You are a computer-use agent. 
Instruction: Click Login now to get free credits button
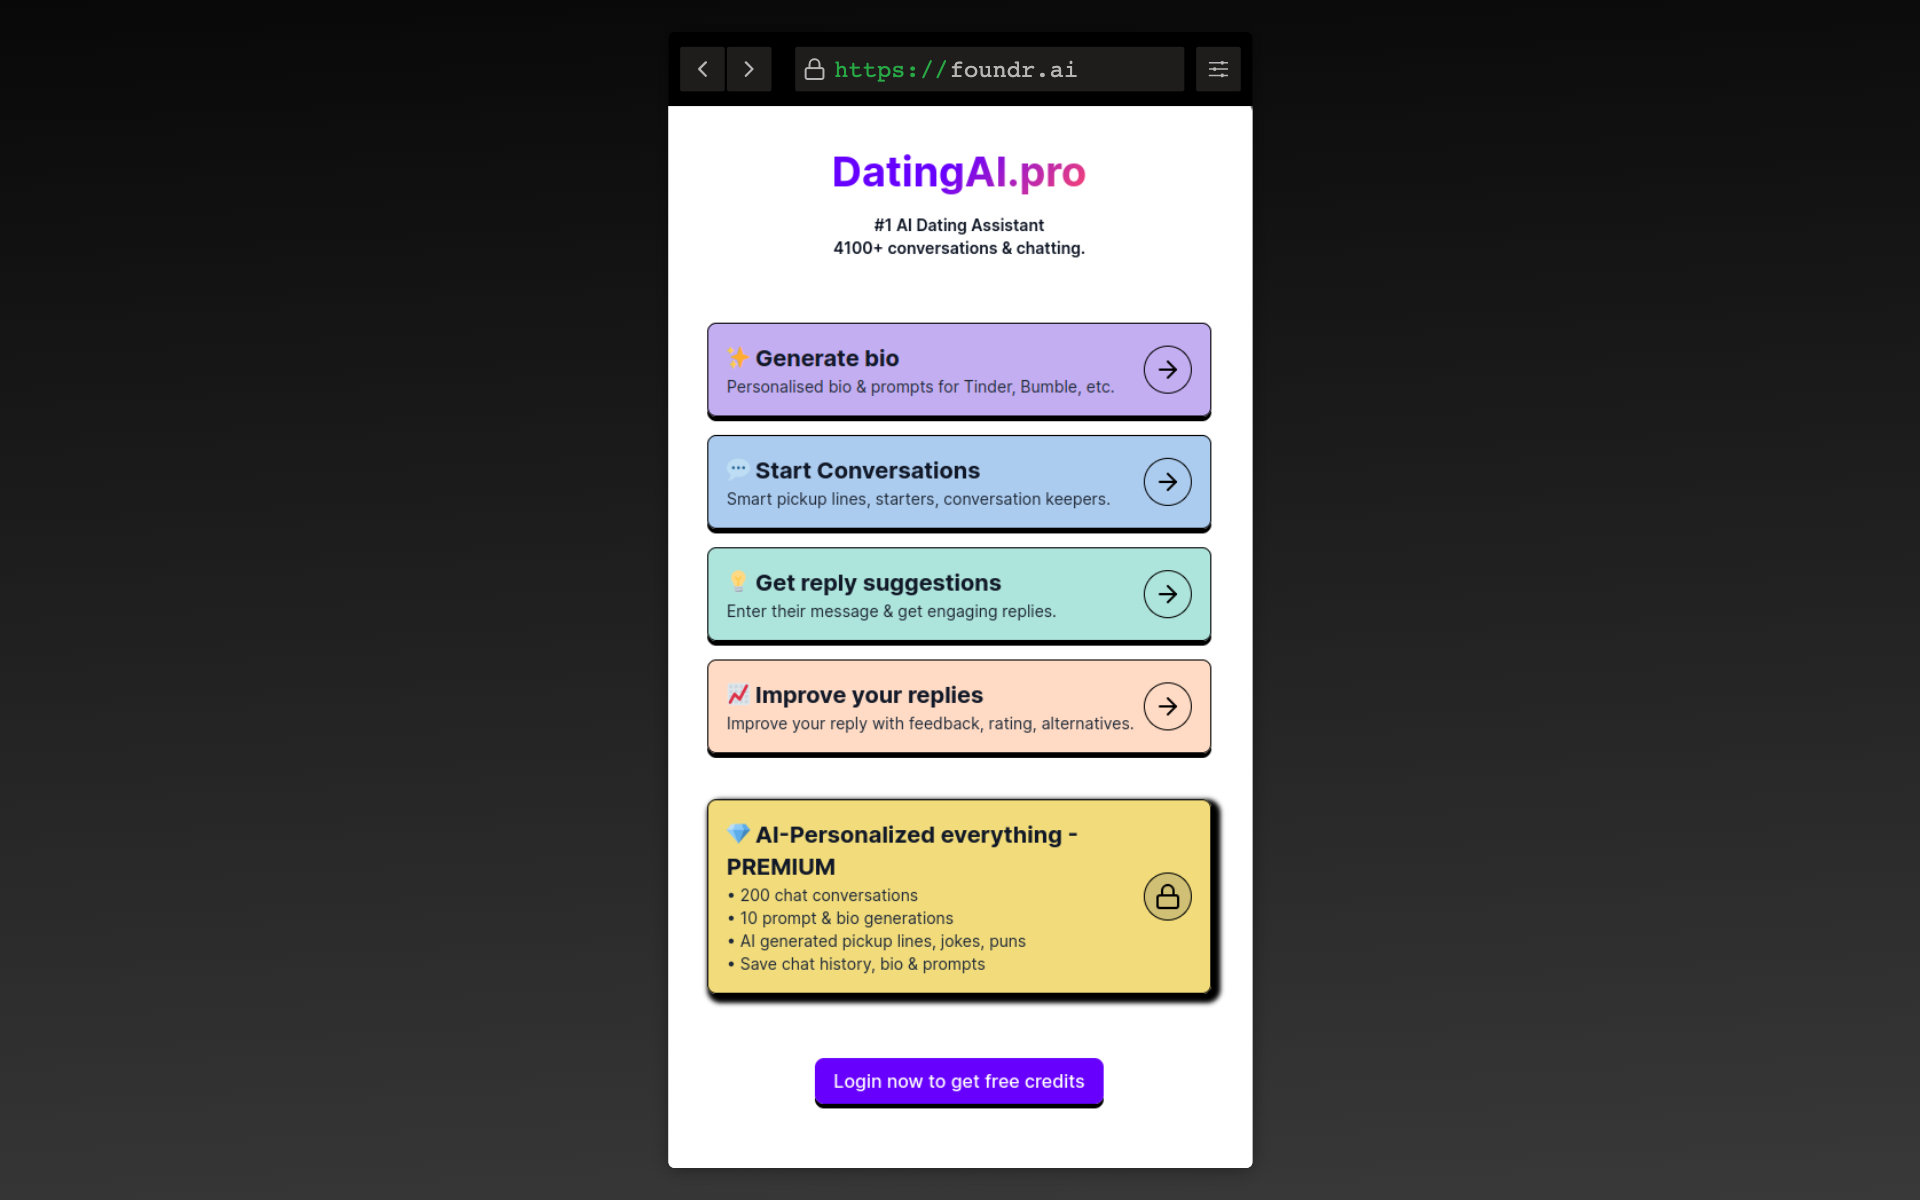coord(958,1080)
